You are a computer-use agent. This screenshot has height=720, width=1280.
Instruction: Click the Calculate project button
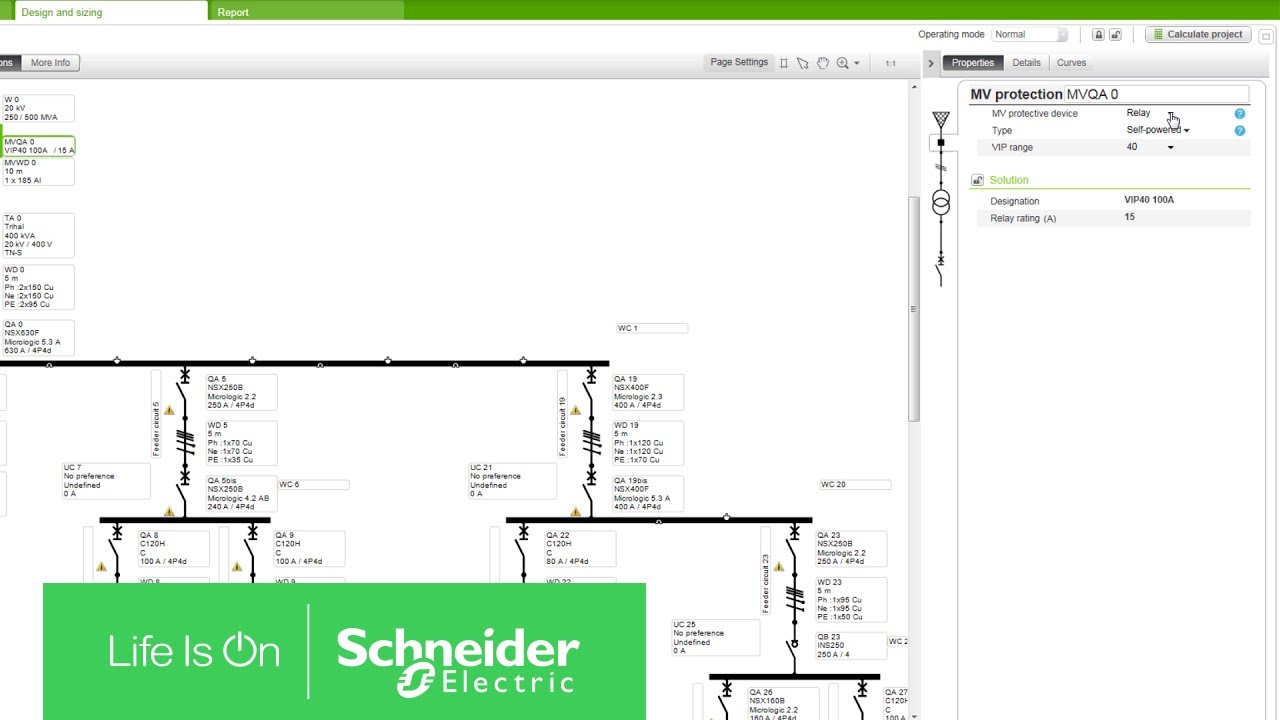(1196, 34)
